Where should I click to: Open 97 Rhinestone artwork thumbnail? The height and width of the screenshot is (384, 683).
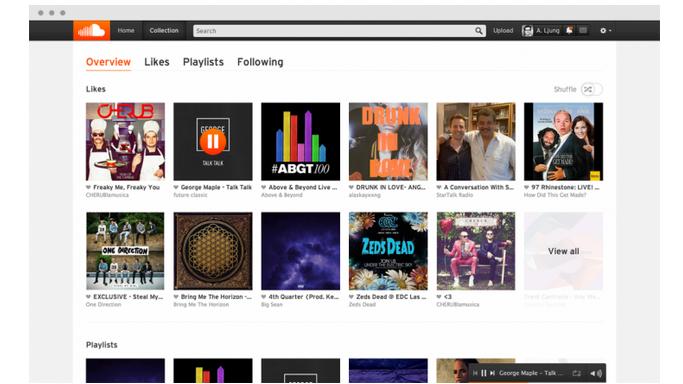pos(563,141)
